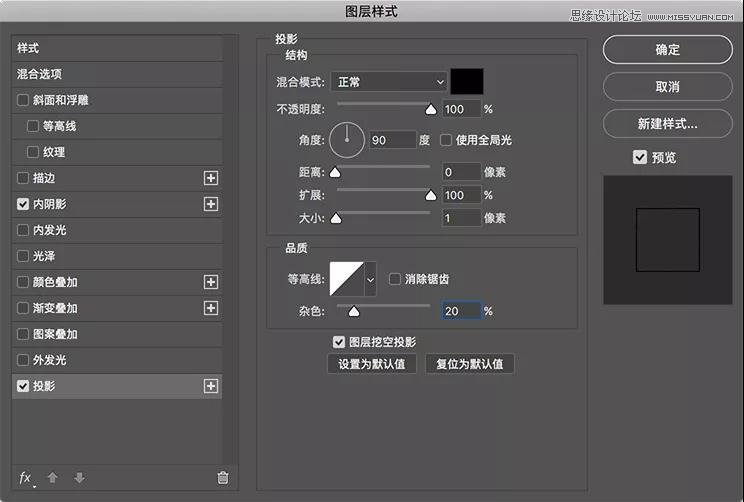Click the 复位为默认值 button
744x502 pixels.
tap(469, 364)
